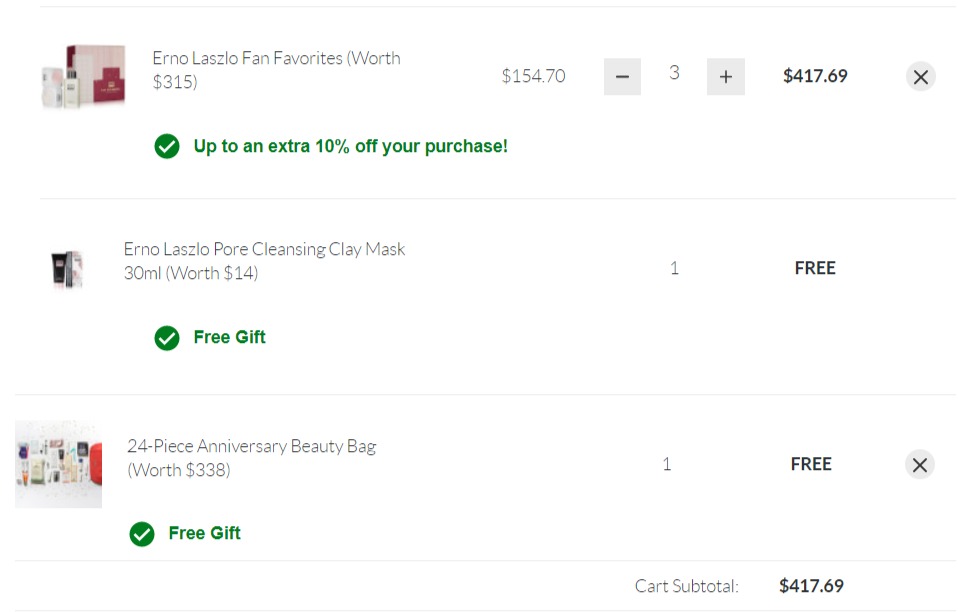
Task: Click the checkmark icon next to Beauty Bag Free Gift
Action: click(x=142, y=534)
